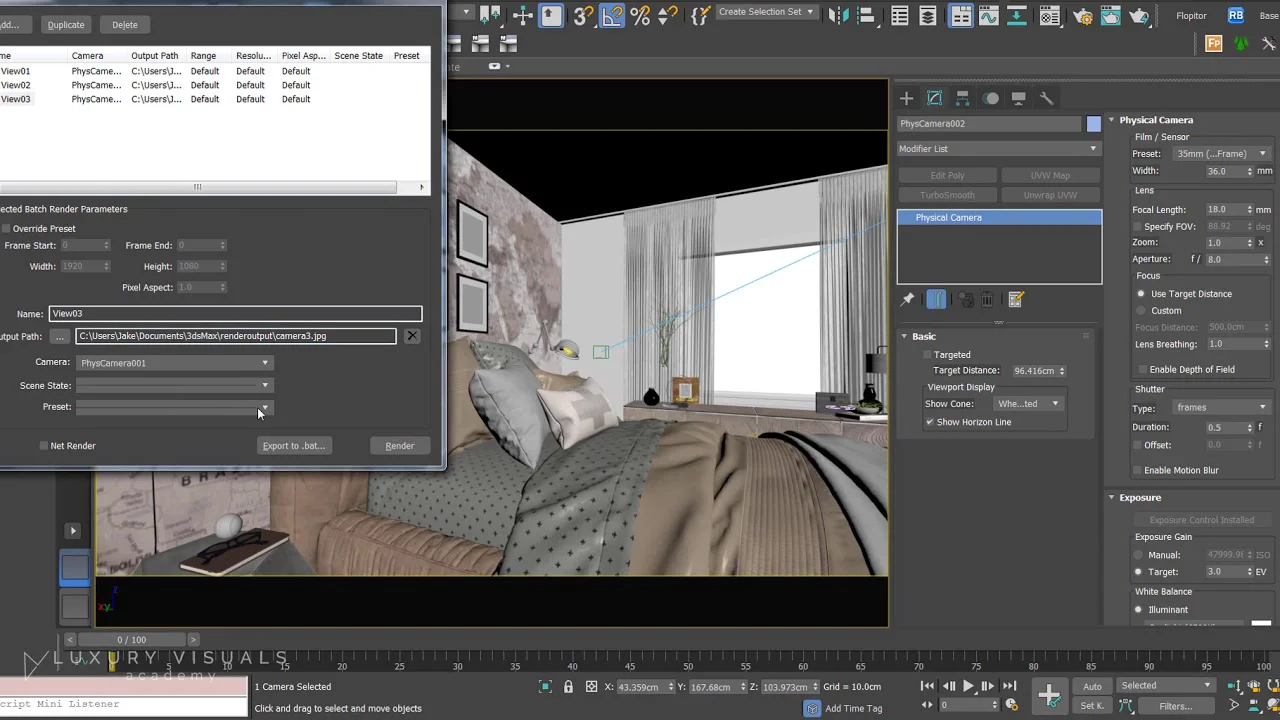Toggle selection lock in status bar
Screen dimensions: 1280x720
(x=568, y=687)
